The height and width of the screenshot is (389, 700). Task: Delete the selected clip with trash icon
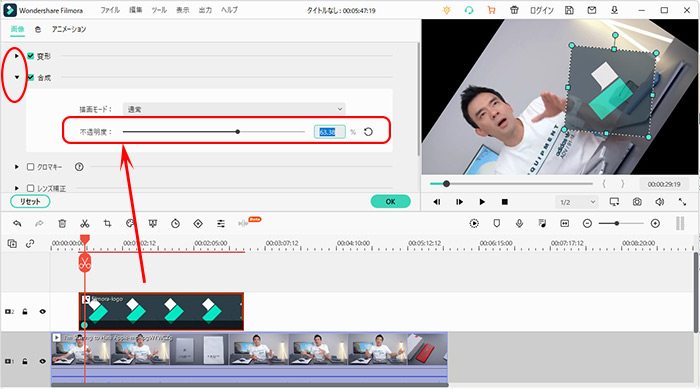[62, 223]
